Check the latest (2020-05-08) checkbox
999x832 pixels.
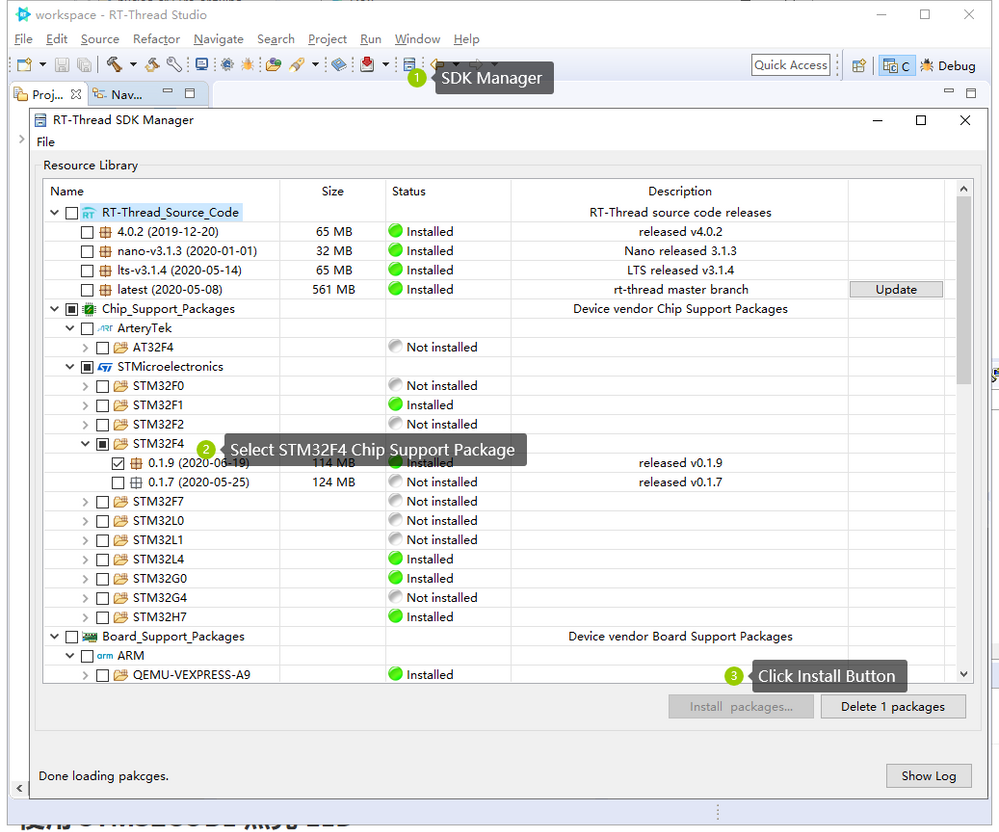87,290
